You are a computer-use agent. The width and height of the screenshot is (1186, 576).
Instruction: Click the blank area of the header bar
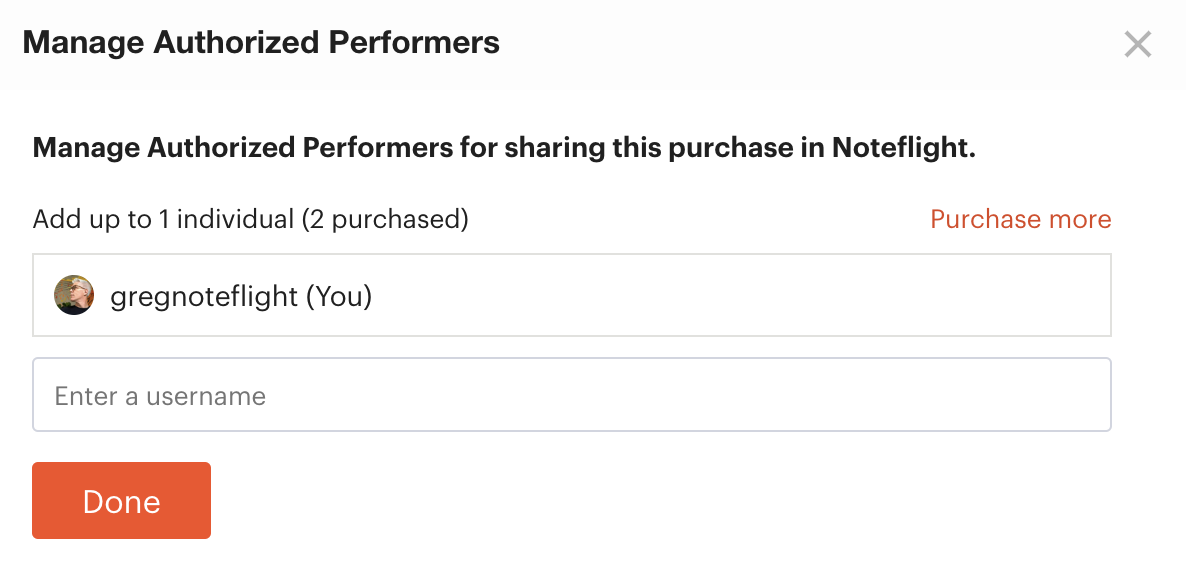[809, 44]
